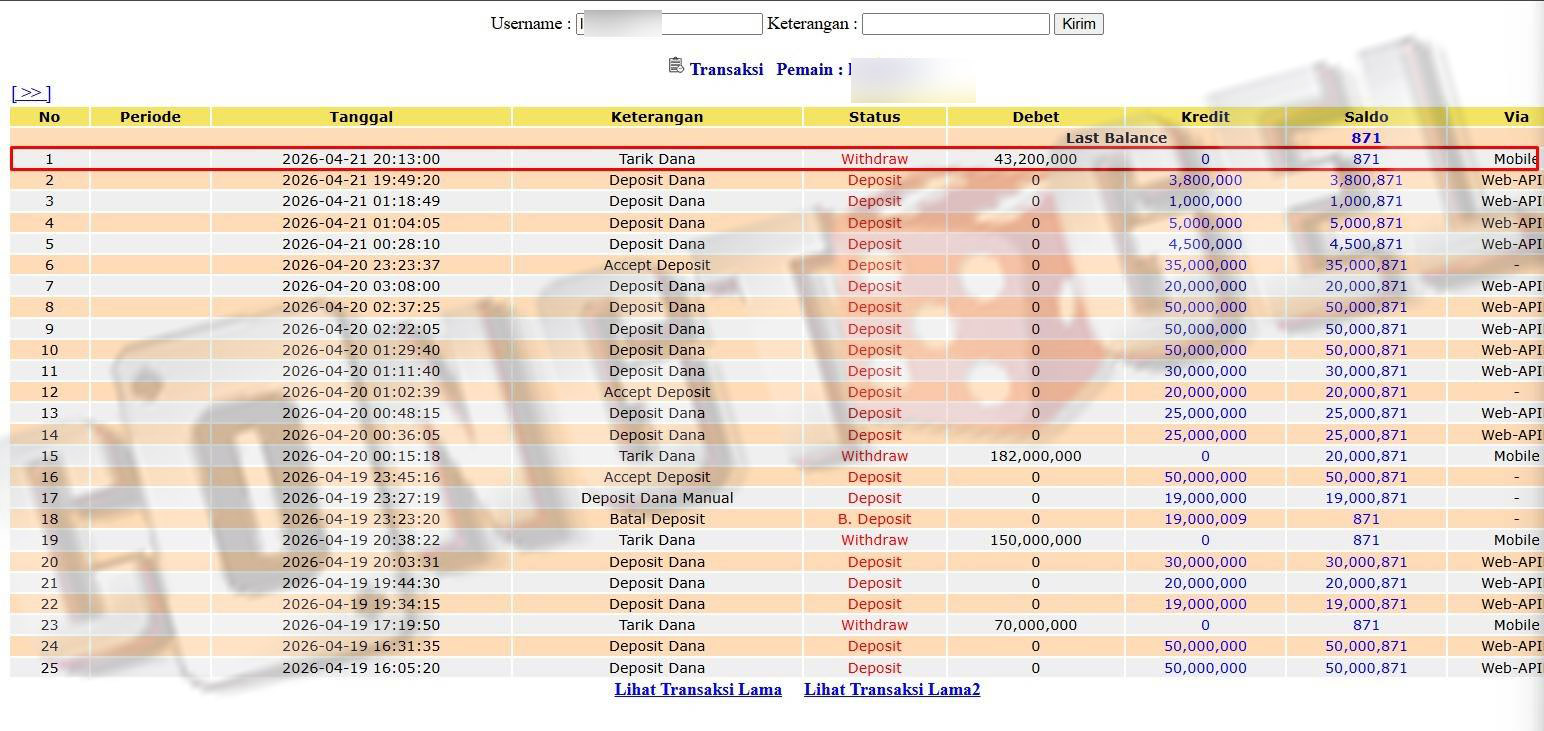Viewport: 1544px width, 731px height.
Task: Click the Keterangan column header
Action: (657, 117)
